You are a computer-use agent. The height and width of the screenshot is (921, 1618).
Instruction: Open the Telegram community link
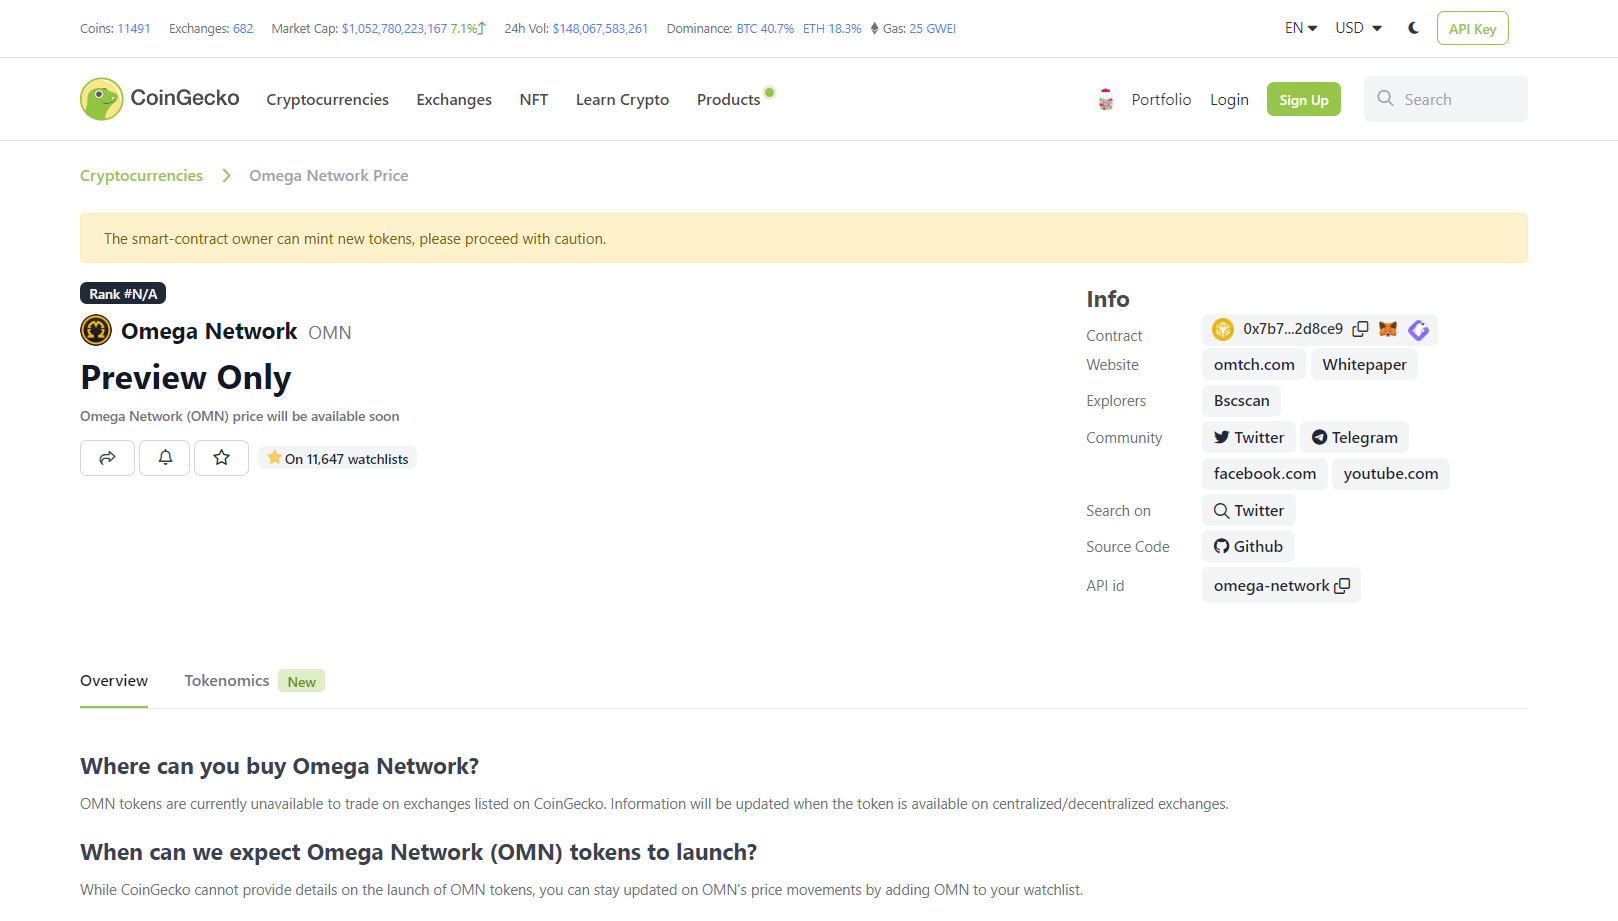[1354, 437]
